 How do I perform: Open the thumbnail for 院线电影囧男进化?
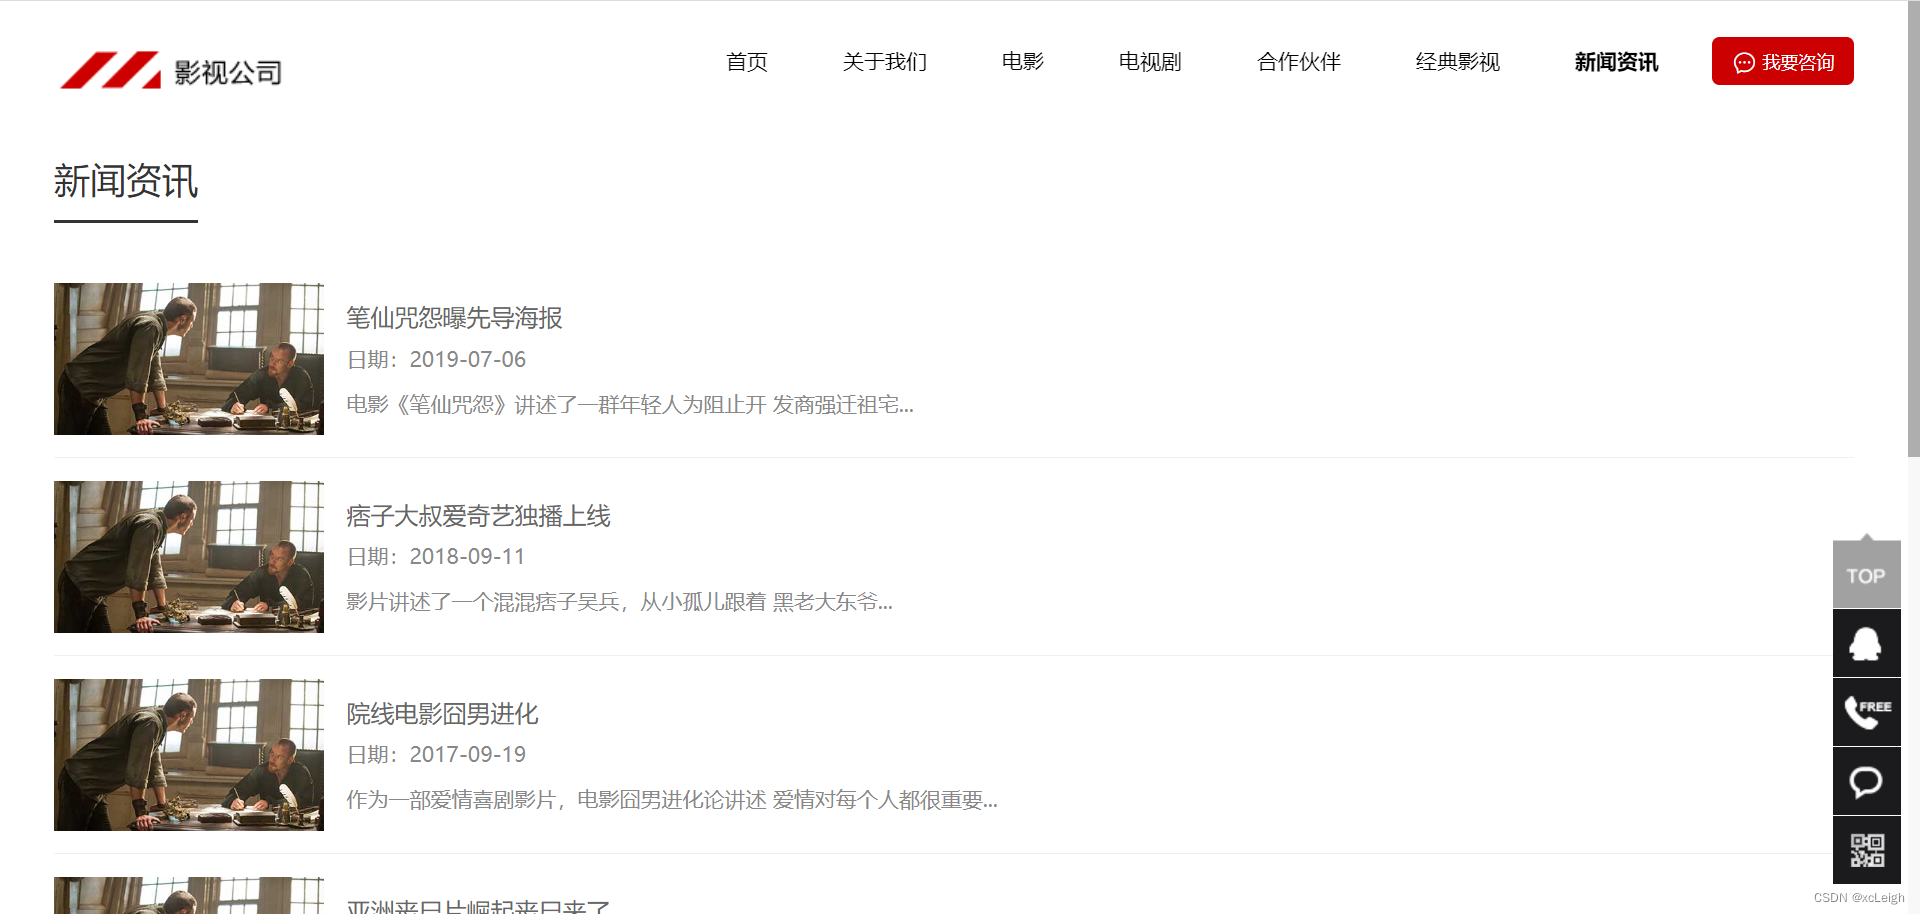189,755
